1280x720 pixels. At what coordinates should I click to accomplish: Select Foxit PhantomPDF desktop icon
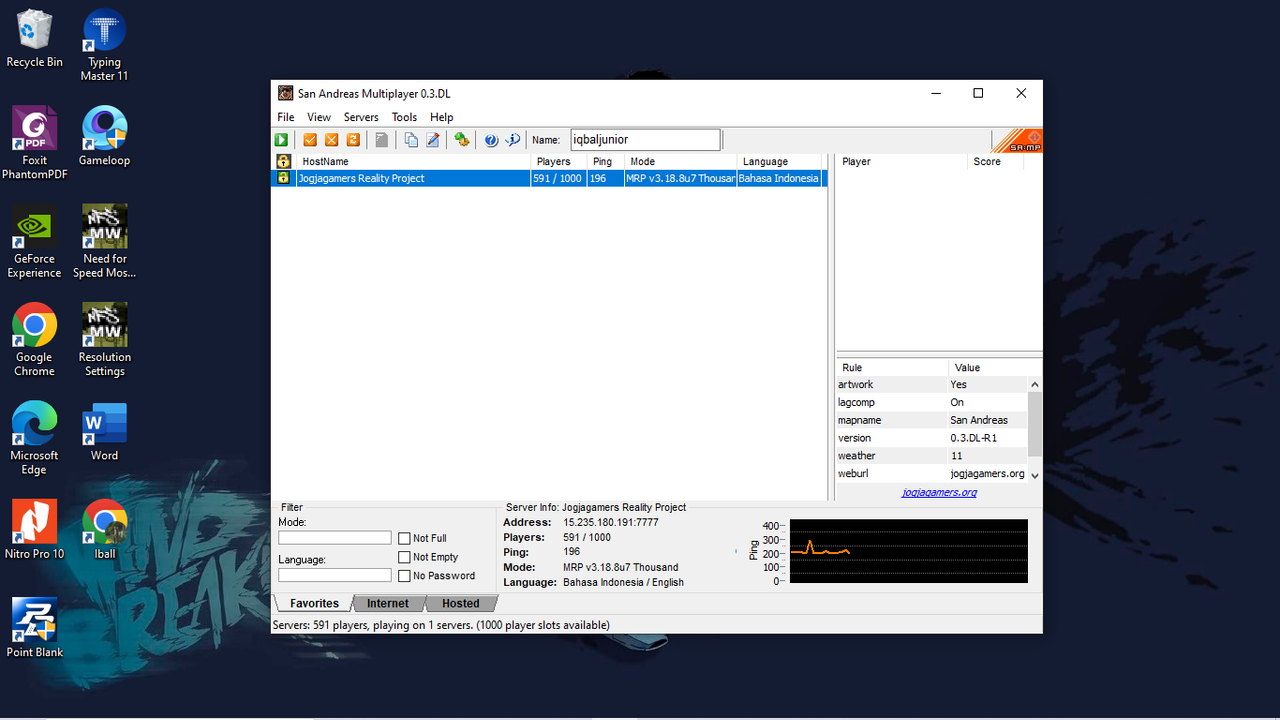point(34,144)
